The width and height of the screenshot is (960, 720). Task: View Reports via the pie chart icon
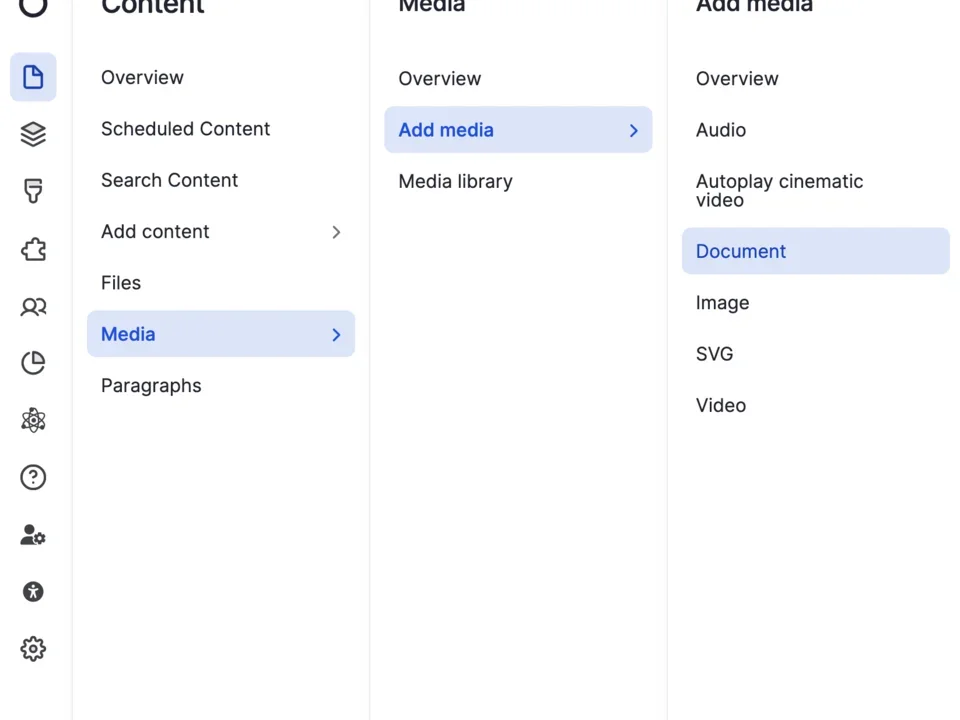[x=33, y=363]
